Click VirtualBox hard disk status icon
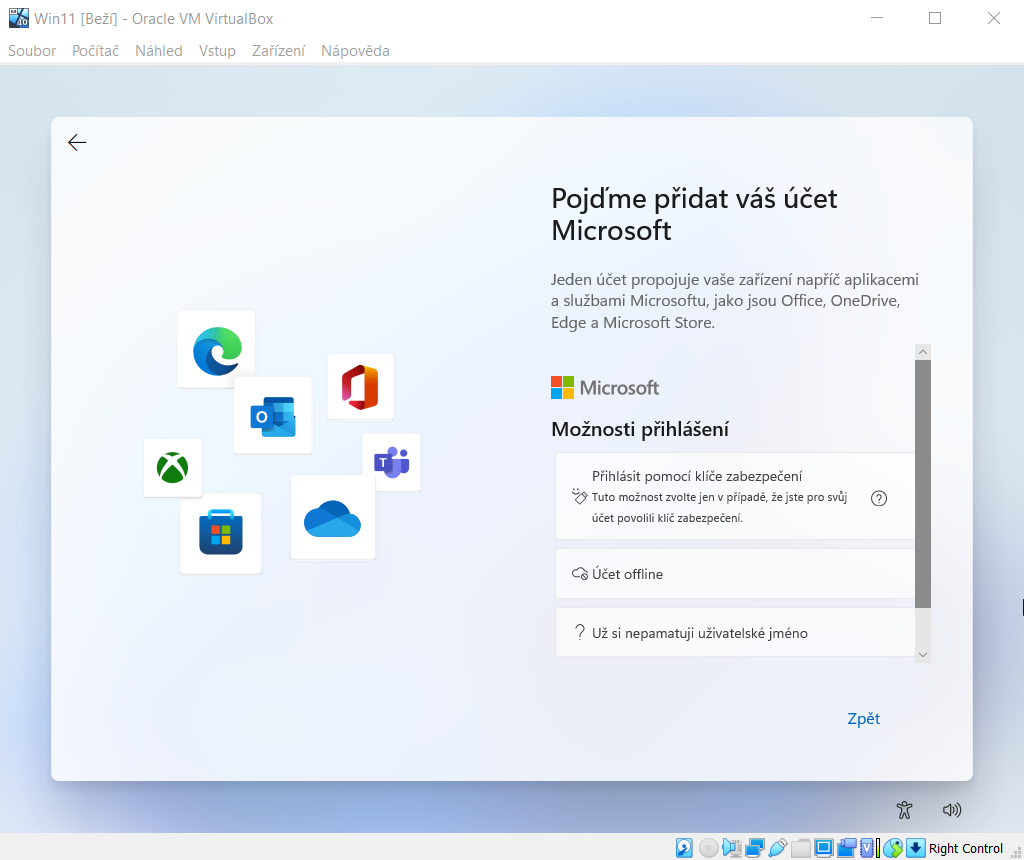Image resolution: width=1024 pixels, height=860 pixels. (x=684, y=848)
